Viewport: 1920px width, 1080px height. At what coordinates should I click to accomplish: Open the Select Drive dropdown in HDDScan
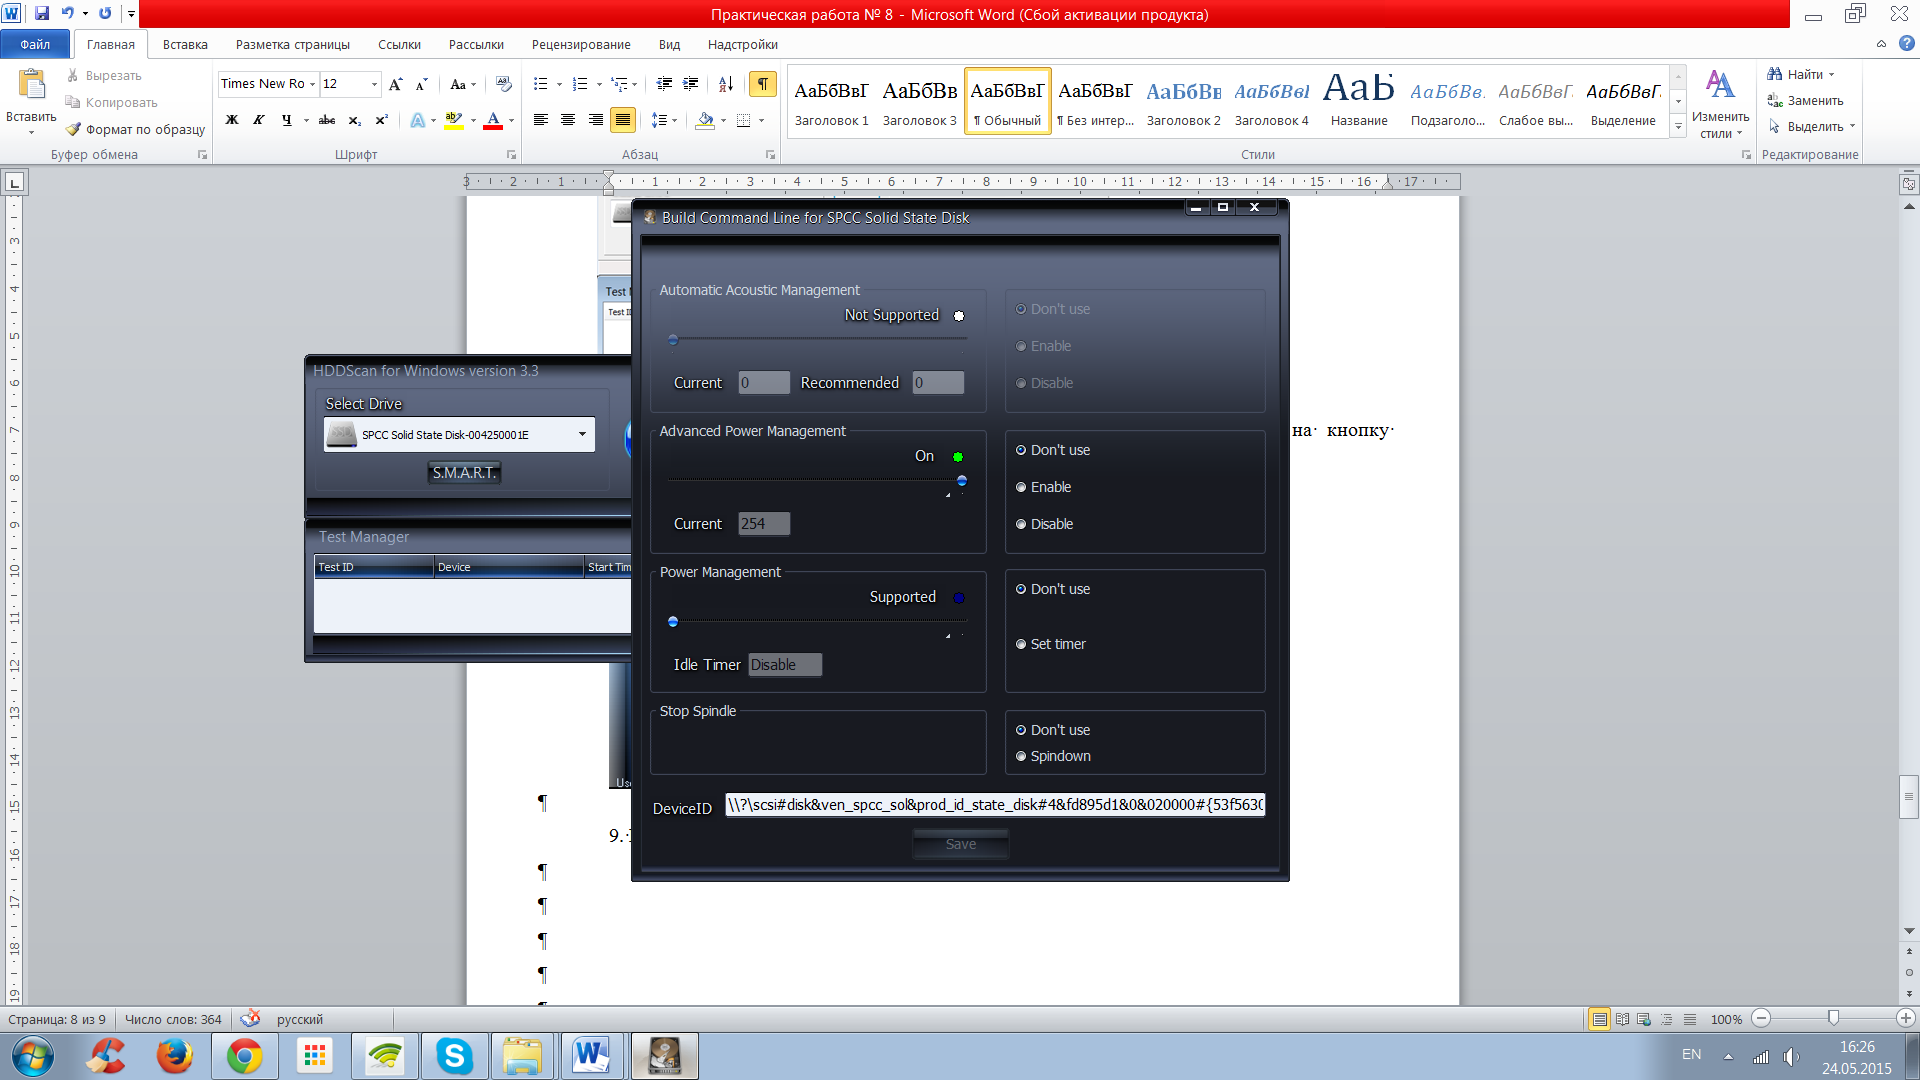(x=582, y=434)
